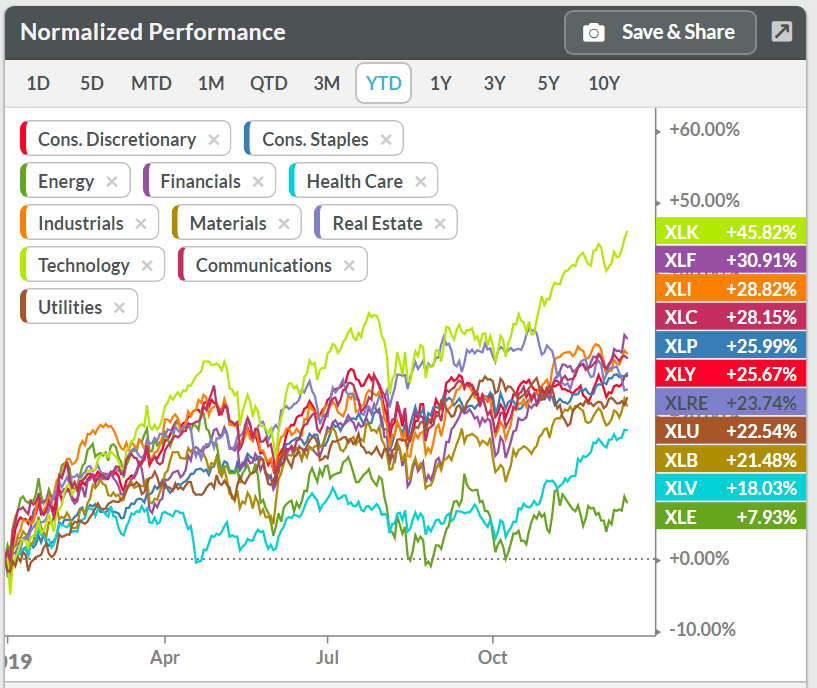
Task: Remove Technology sector via x icon
Action: (x=147, y=265)
